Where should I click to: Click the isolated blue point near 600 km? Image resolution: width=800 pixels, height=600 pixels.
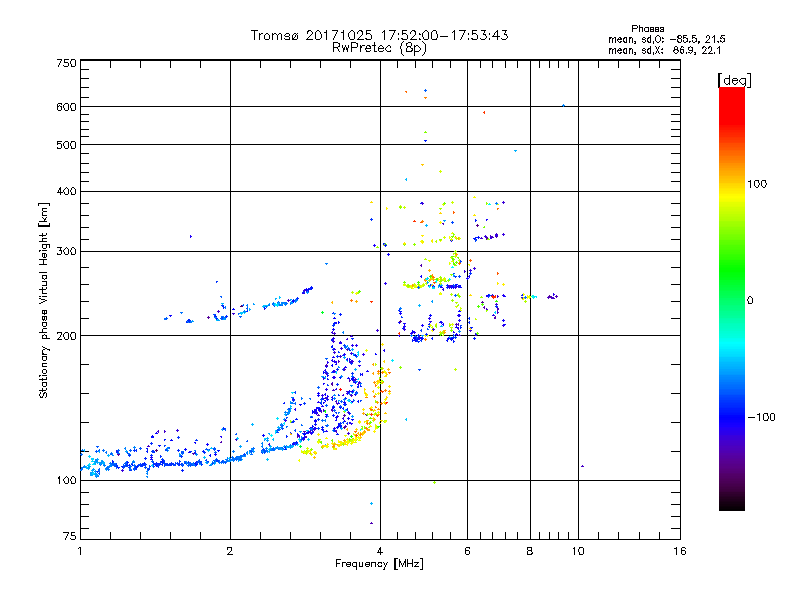(x=563, y=106)
